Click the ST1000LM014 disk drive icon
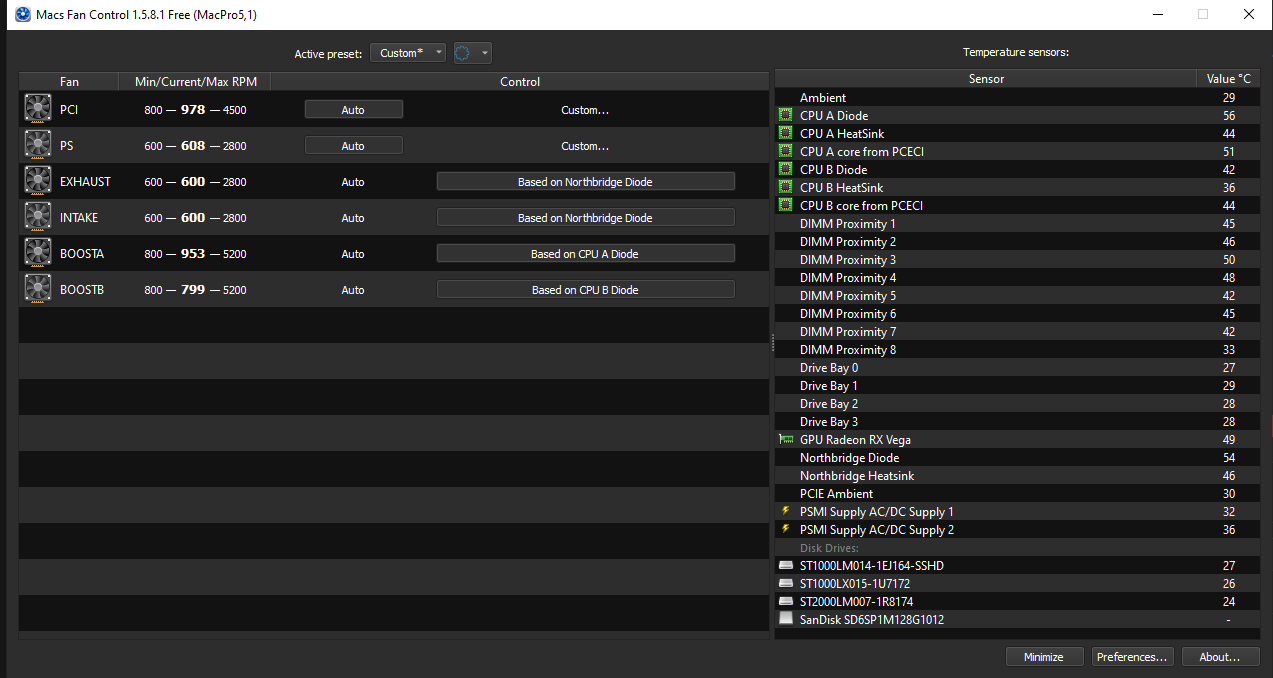The image size is (1273, 678). 785,566
